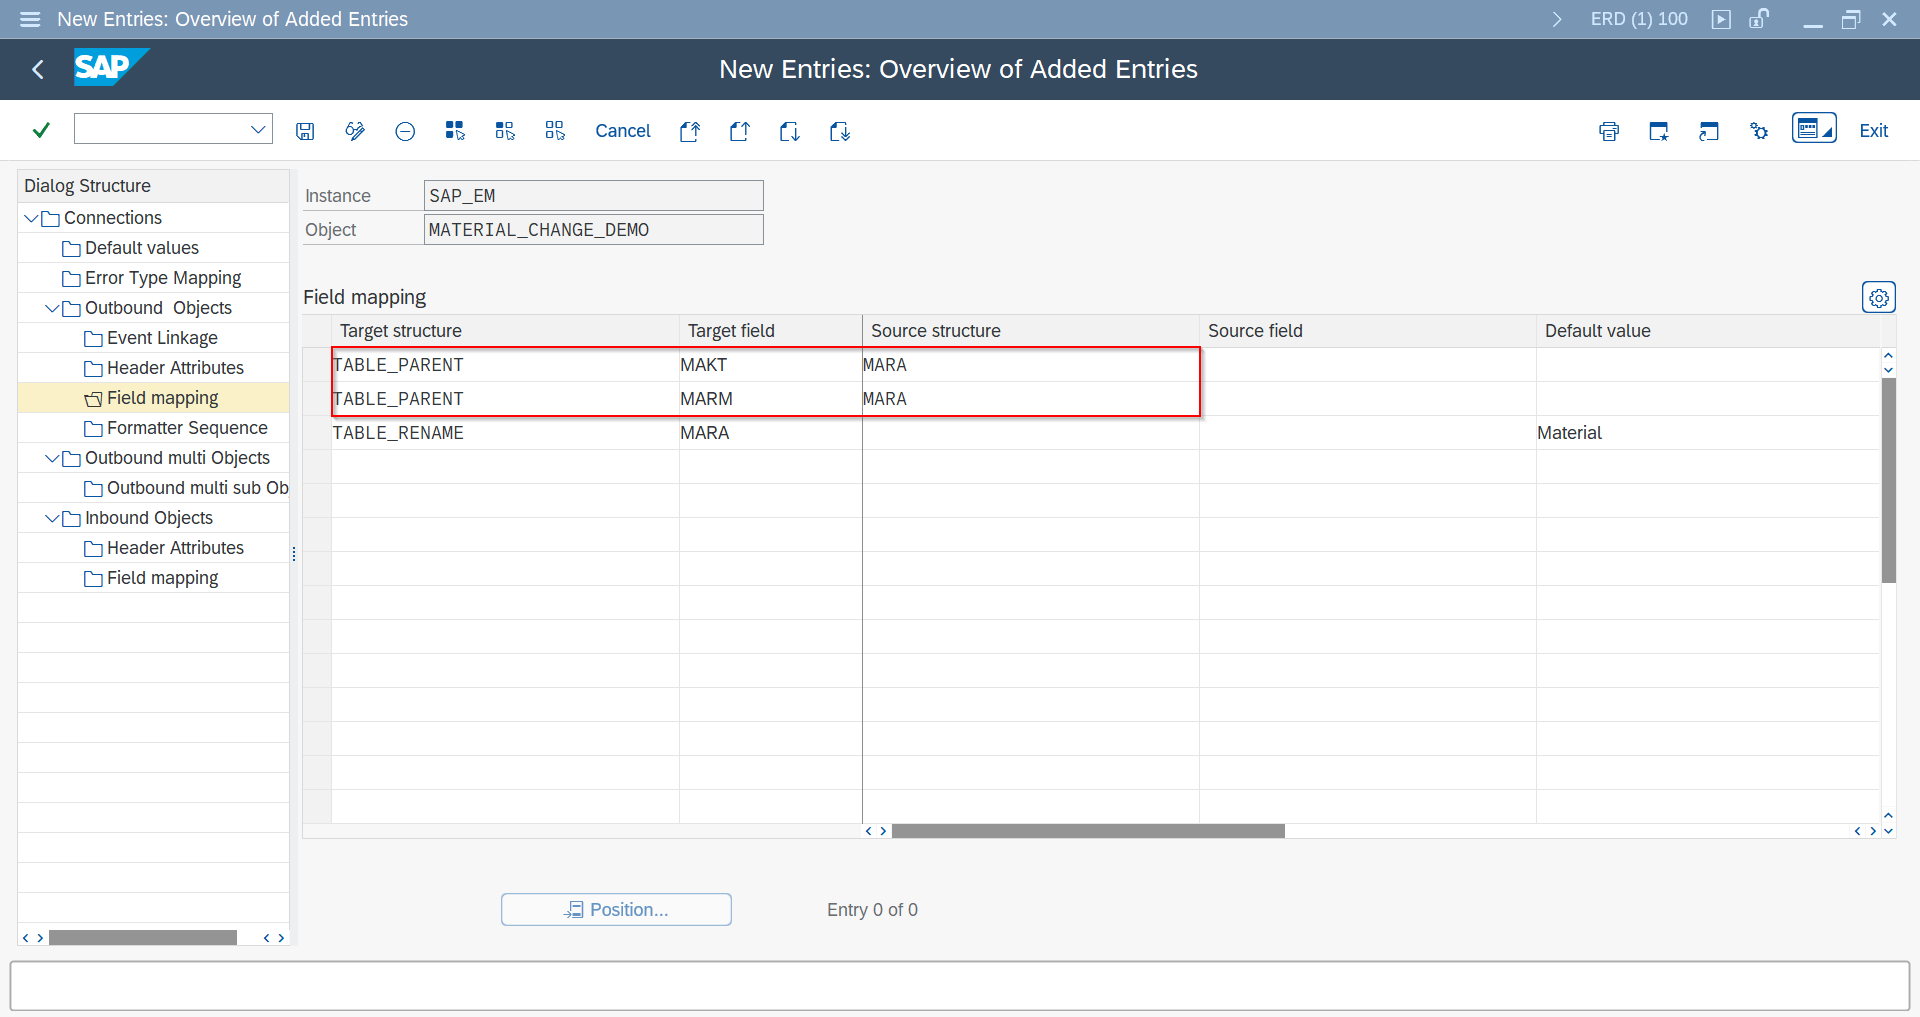Click the Target field column header
Viewport: 1920px width, 1017px height.
pyautogui.click(x=771, y=331)
